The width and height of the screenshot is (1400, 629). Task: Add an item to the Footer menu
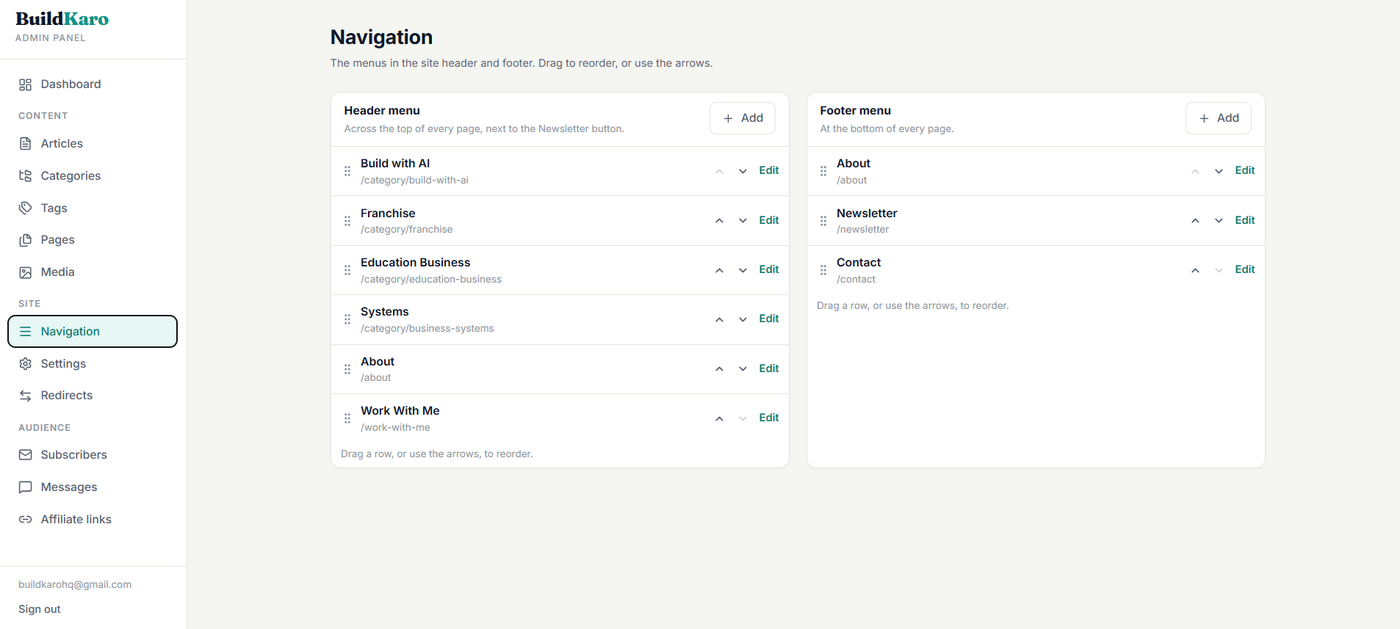1219,118
